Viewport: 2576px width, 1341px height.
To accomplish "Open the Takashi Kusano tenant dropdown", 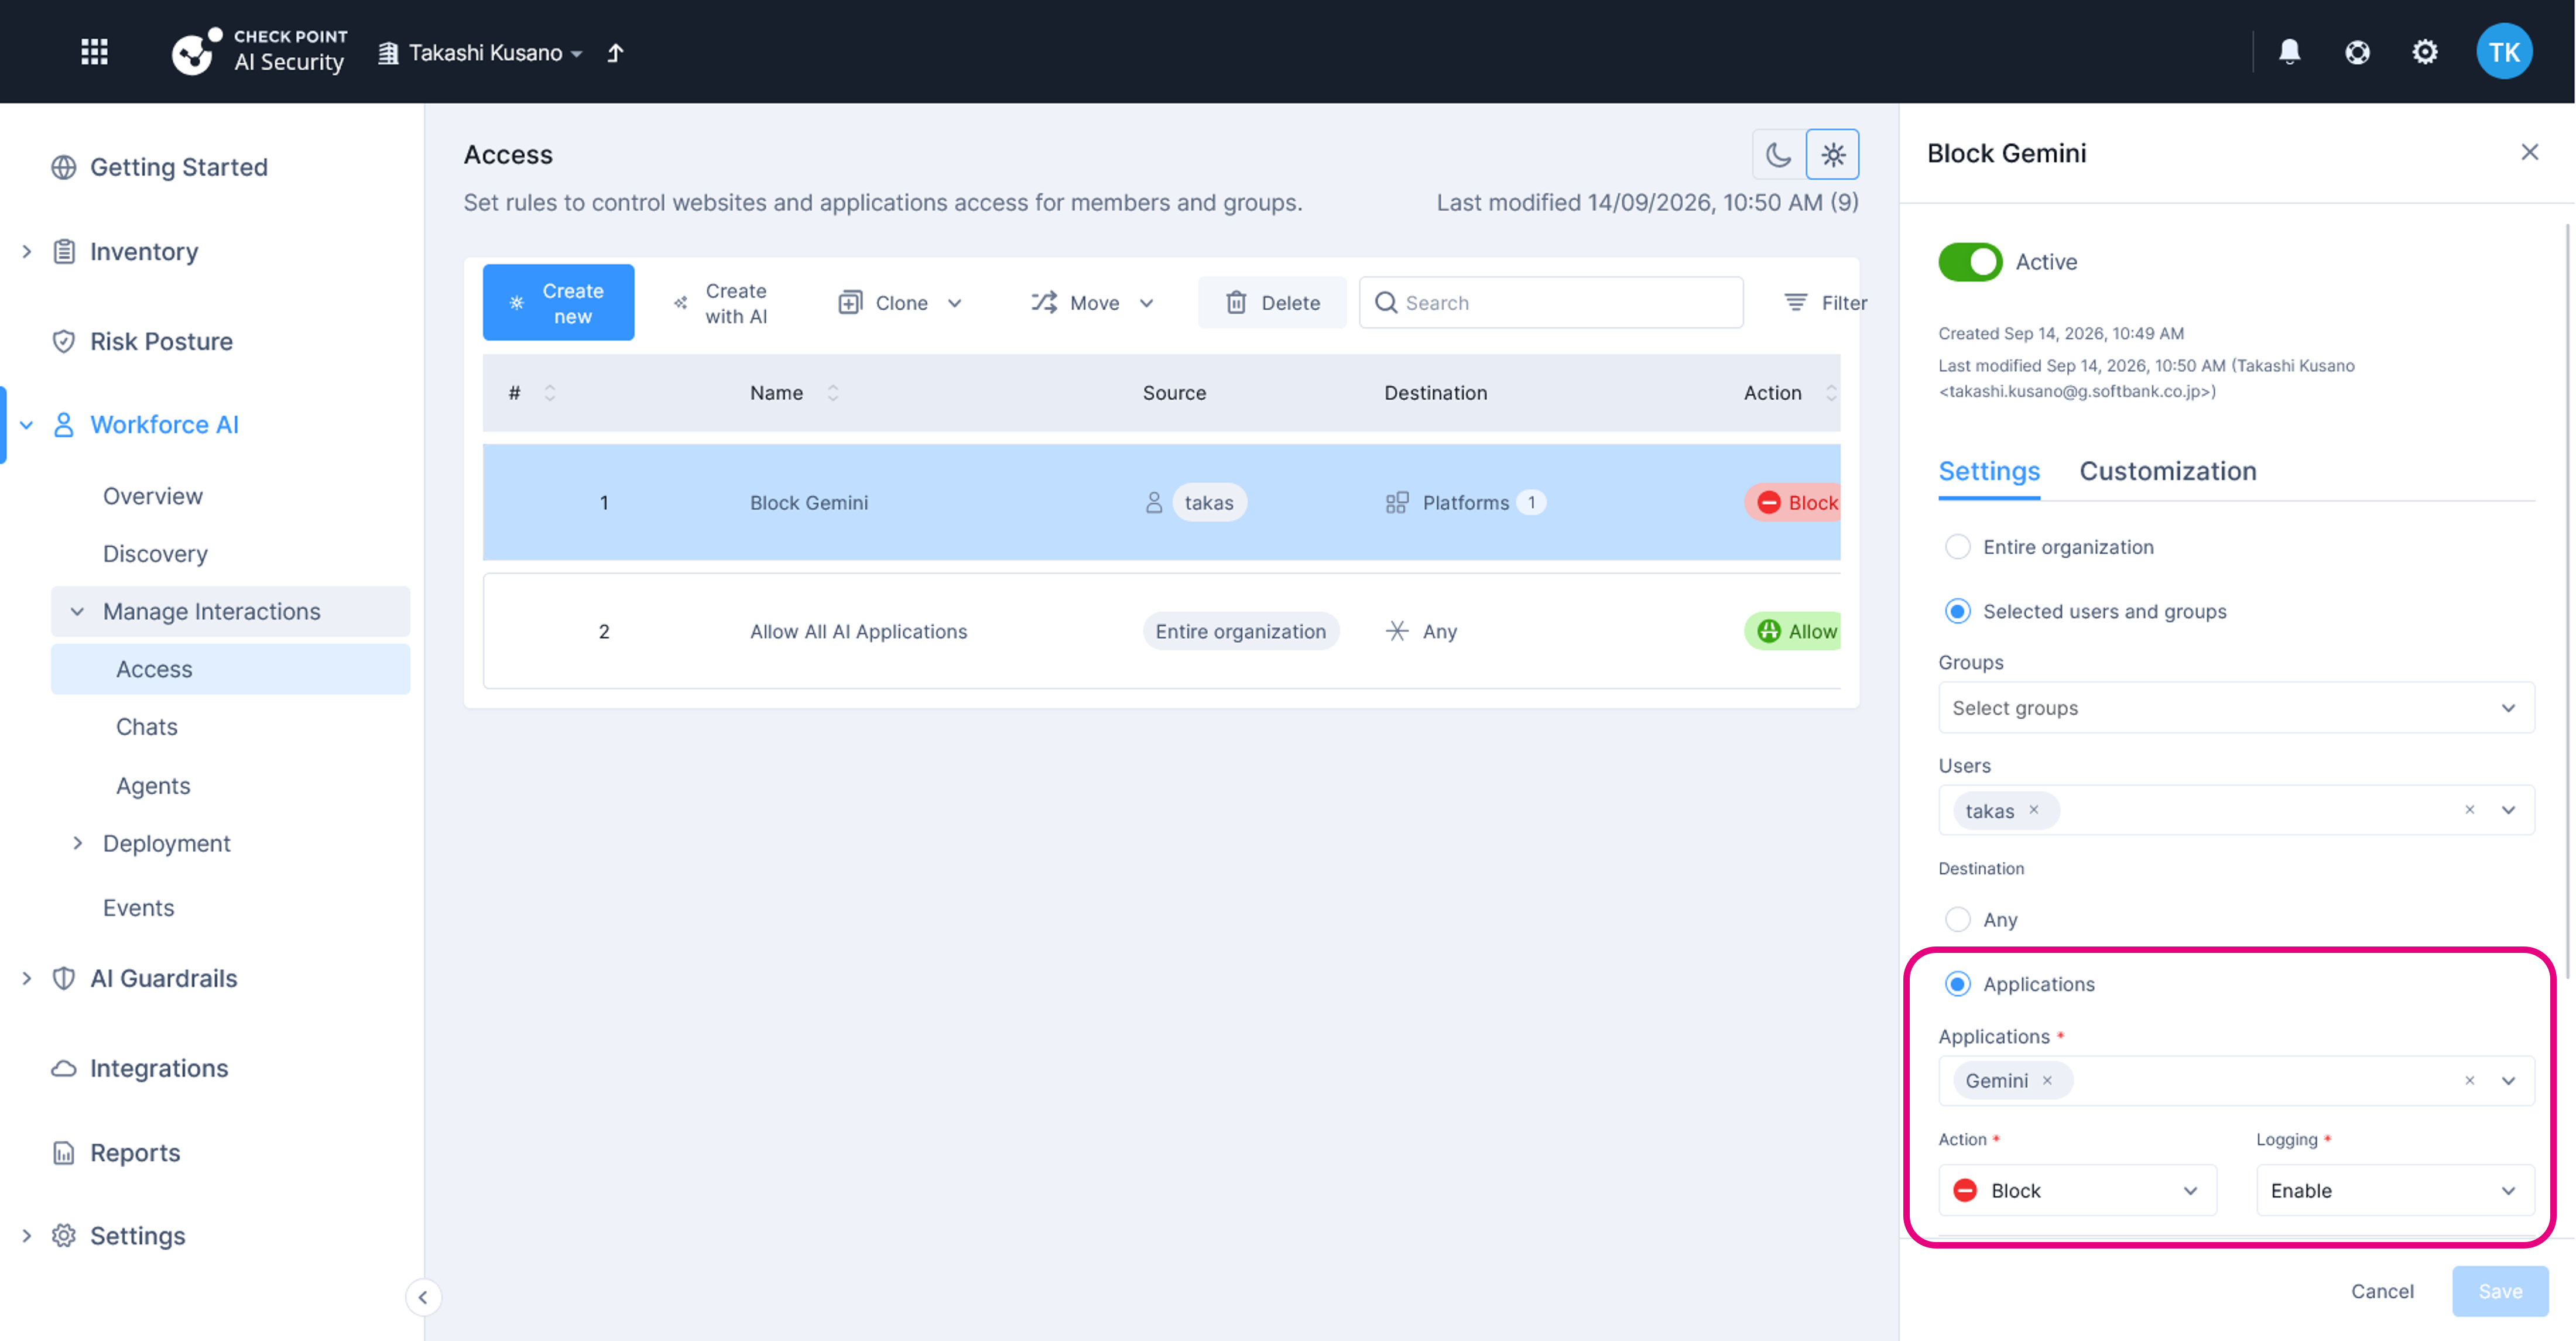I will click(481, 53).
